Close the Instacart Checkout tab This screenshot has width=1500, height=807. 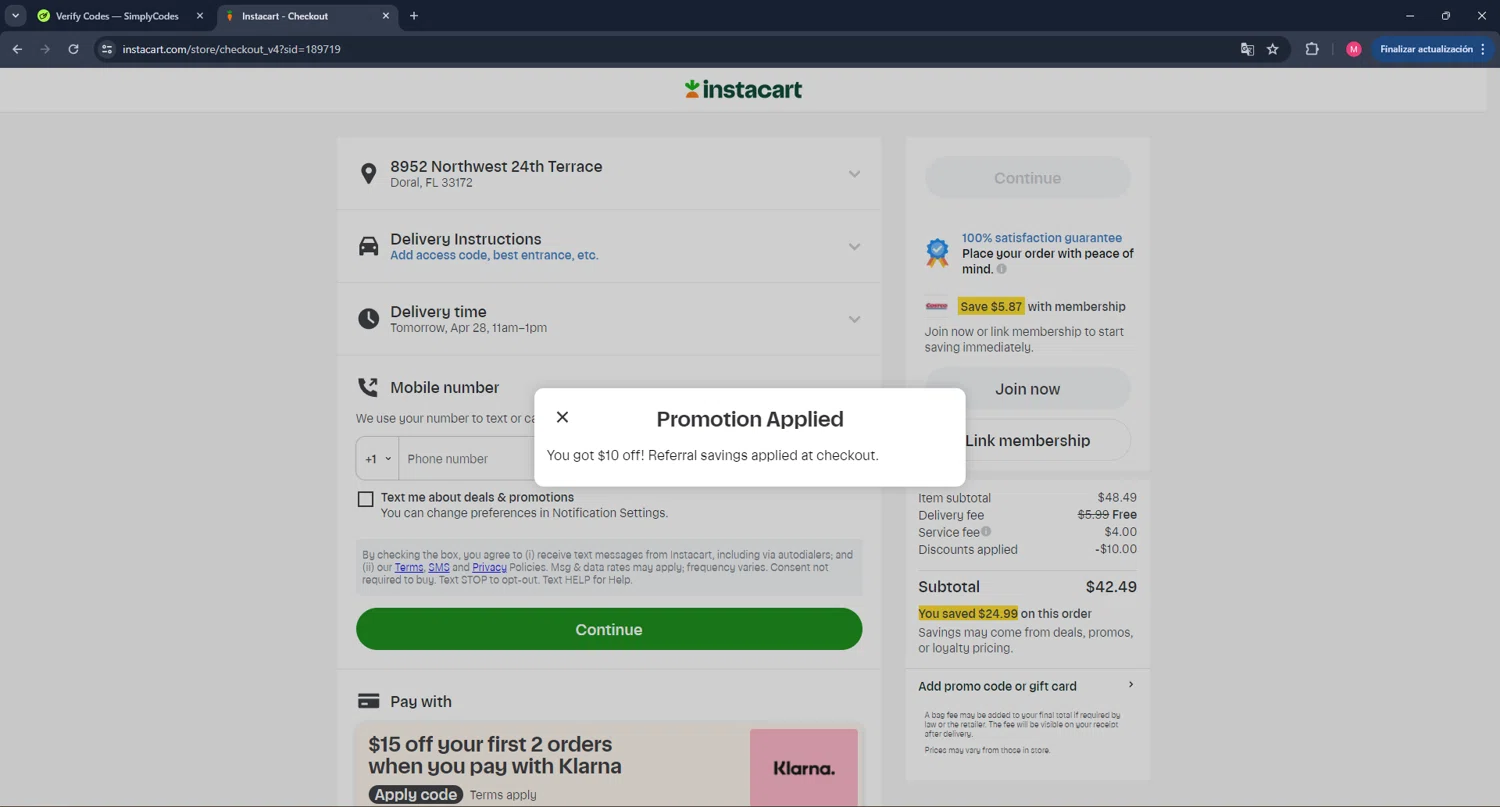[x=386, y=16]
